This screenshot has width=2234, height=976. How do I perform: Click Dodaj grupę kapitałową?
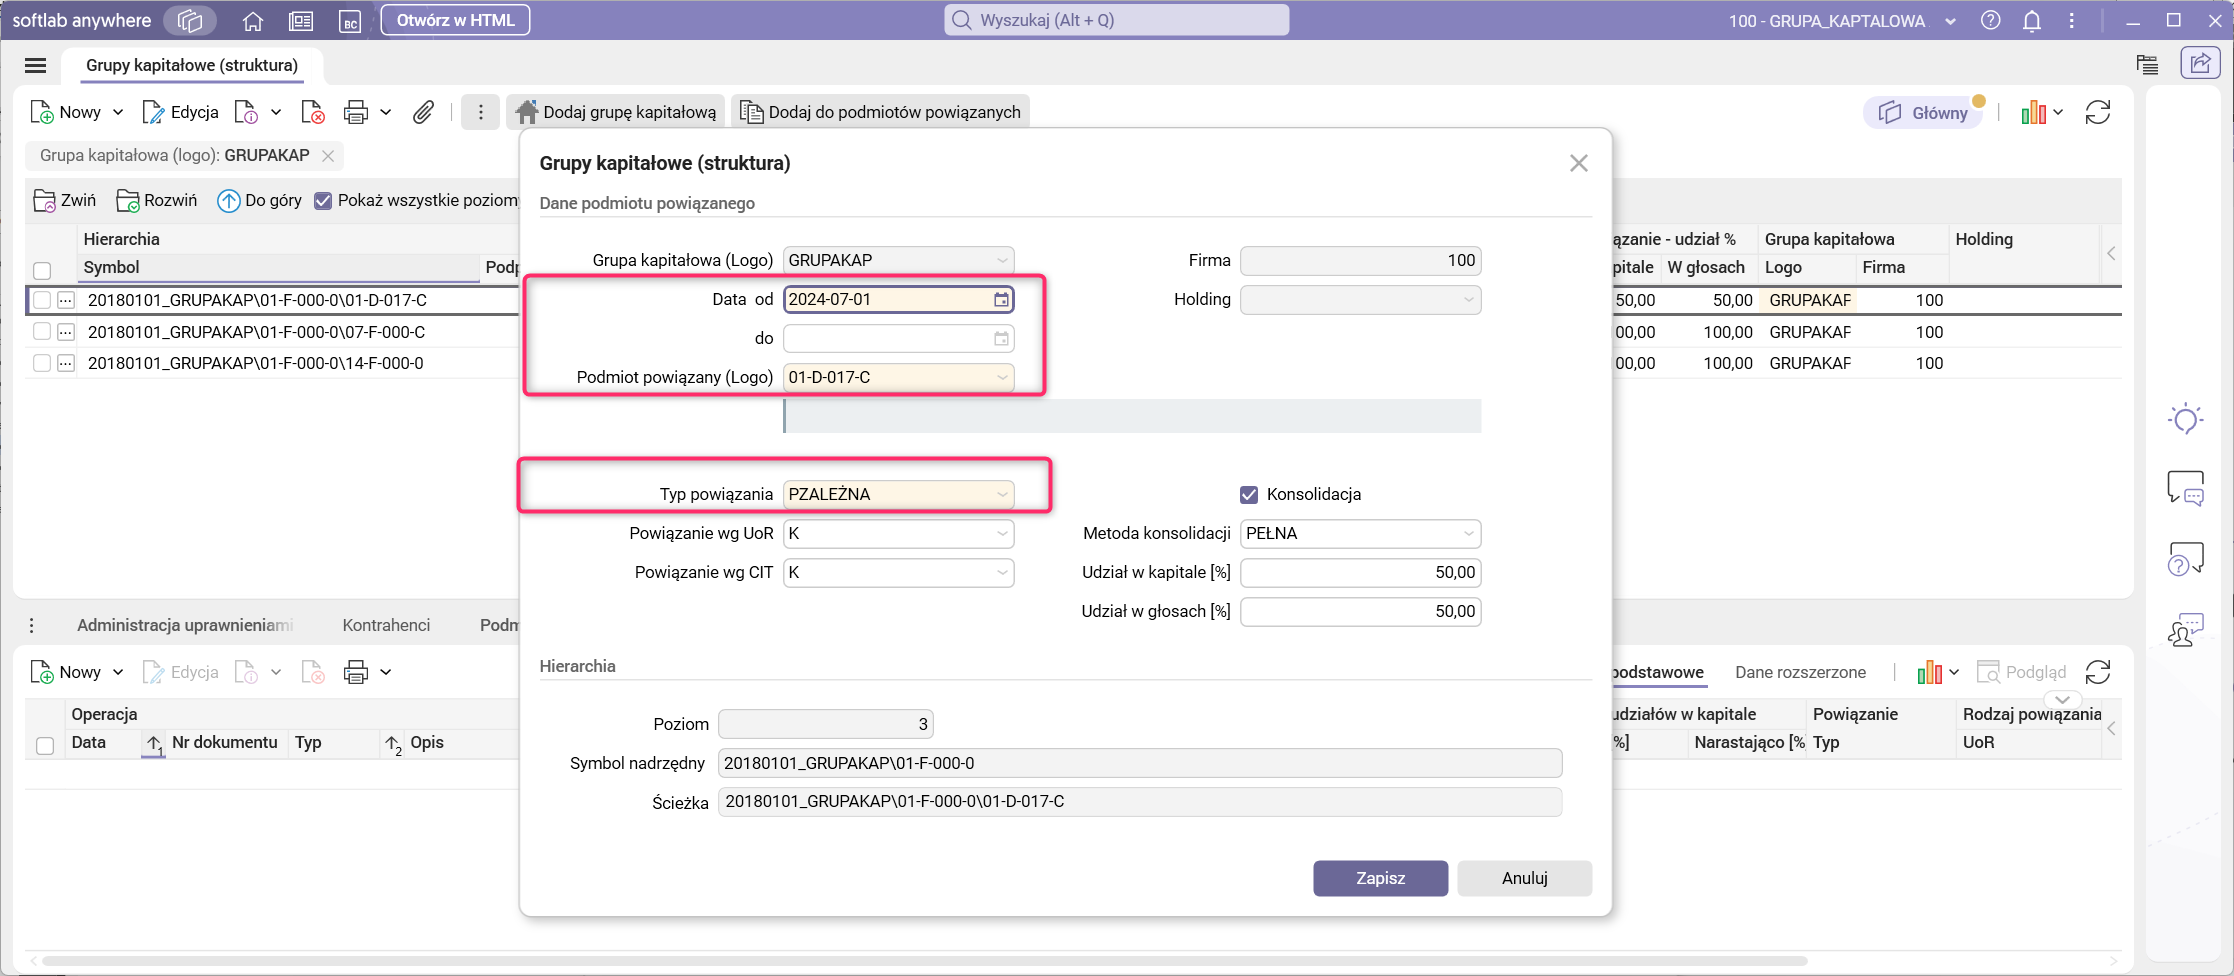click(x=616, y=113)
